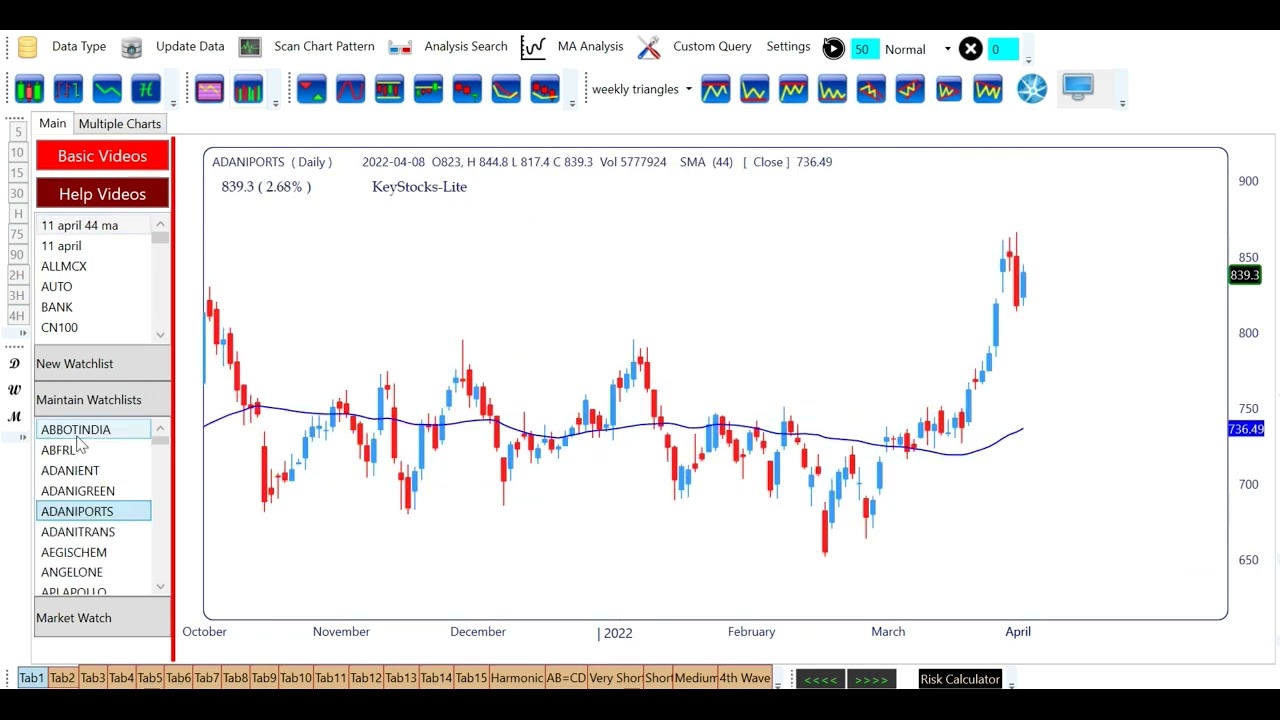Image resolution: width=1280 pixels, height=720 pixels.
Task: Select the 5 minute timeframe button
Action: click(18, 132)
